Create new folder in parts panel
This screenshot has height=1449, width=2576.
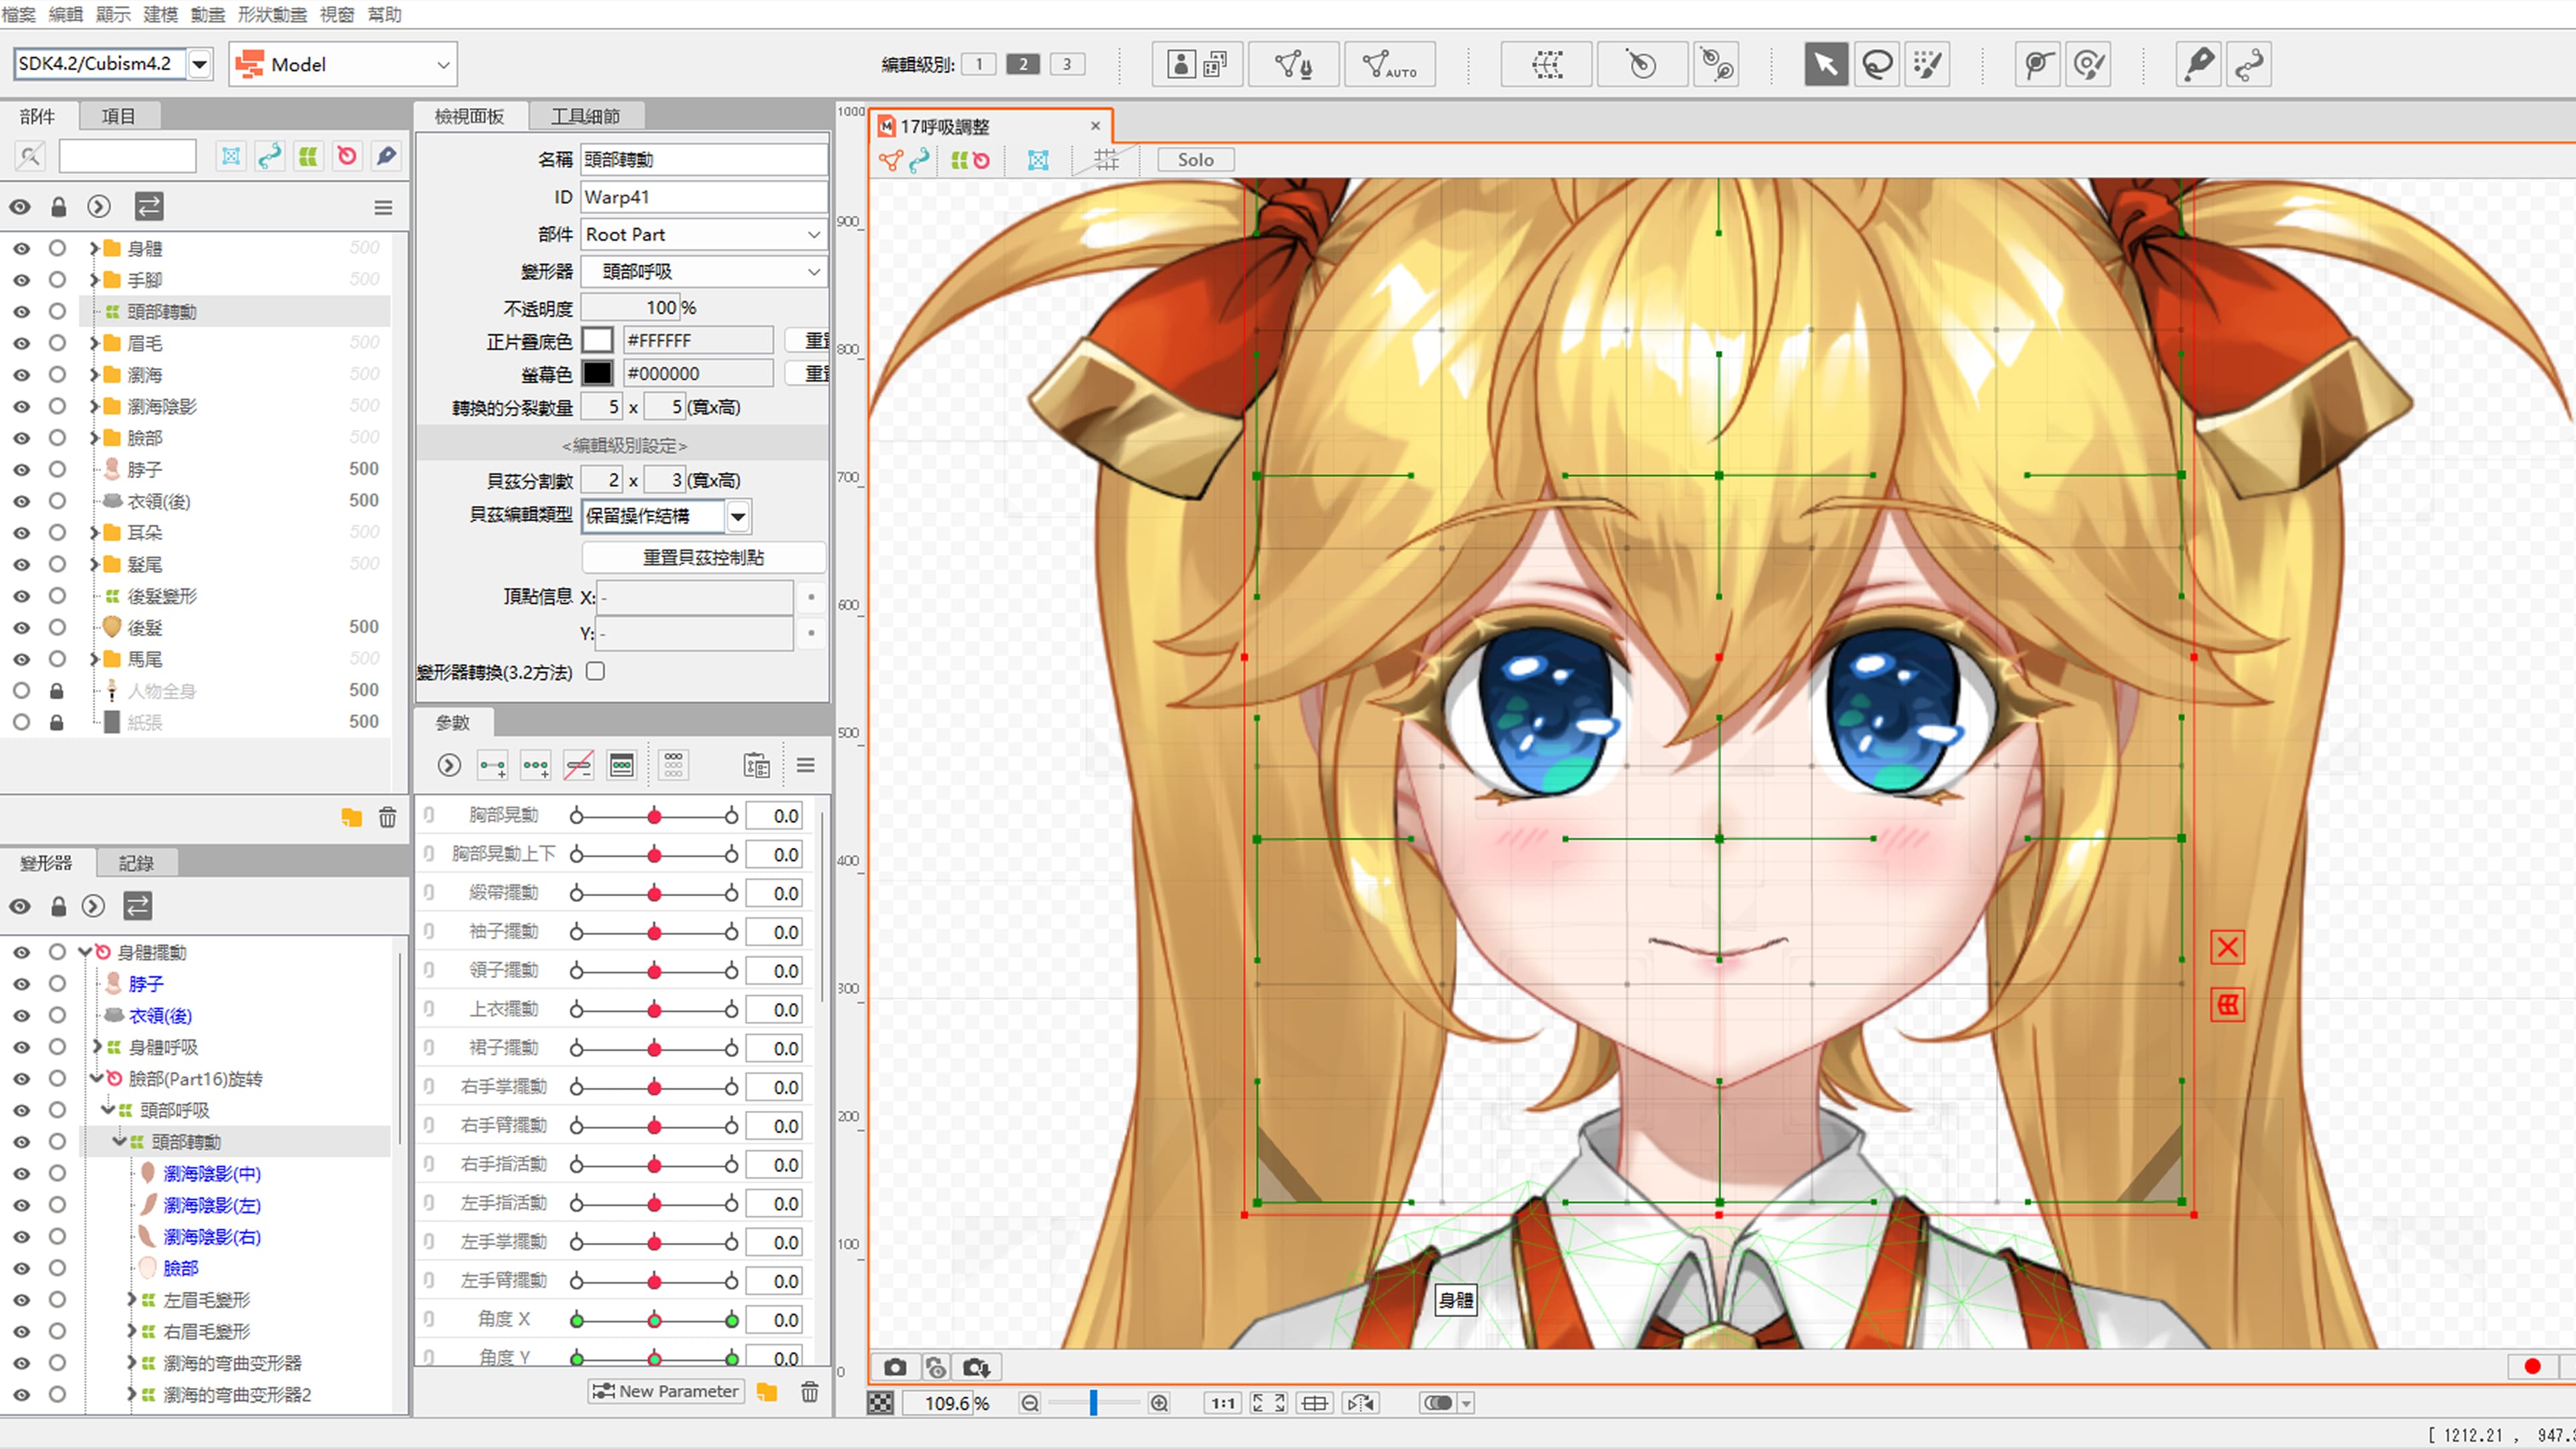pyautogui.click(x=351, y=818)
